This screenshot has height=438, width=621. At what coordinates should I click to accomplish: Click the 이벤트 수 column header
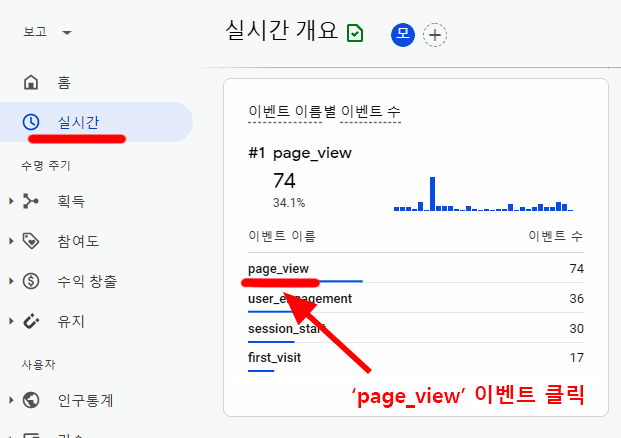556,236
